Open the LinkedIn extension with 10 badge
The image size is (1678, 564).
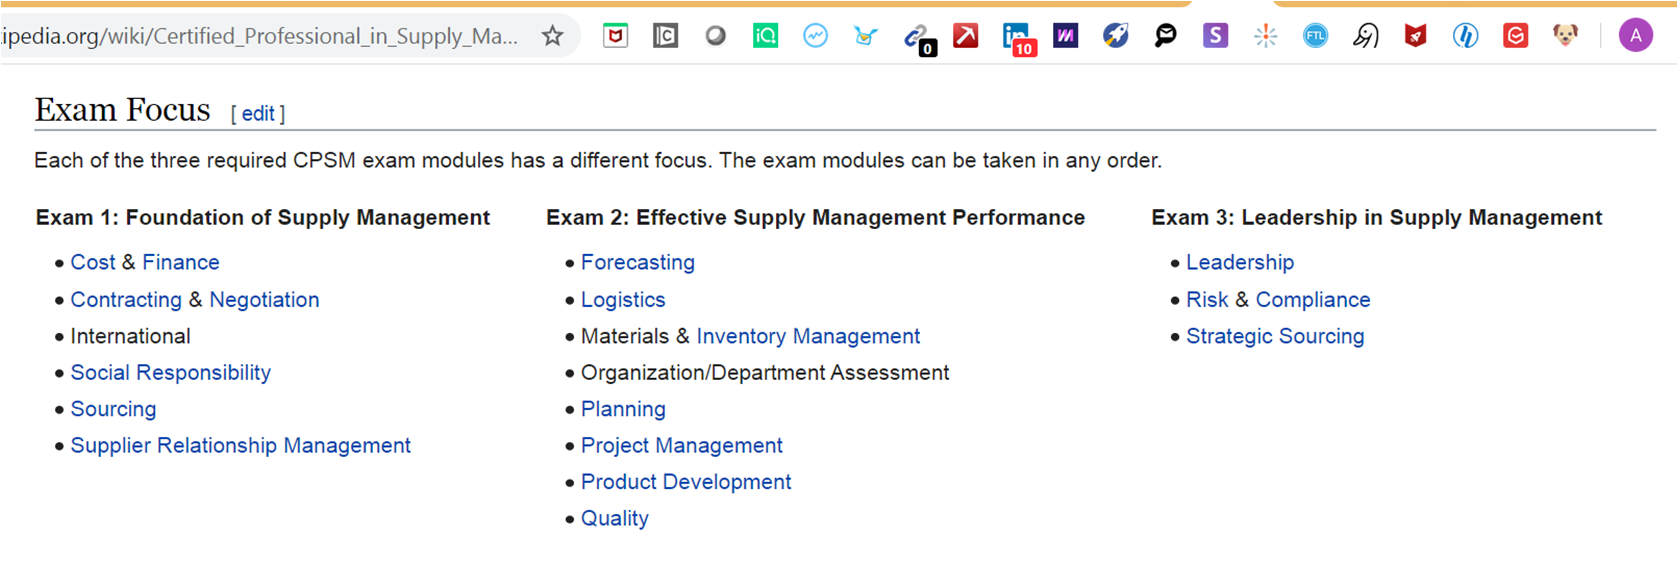click(1016, 37)
